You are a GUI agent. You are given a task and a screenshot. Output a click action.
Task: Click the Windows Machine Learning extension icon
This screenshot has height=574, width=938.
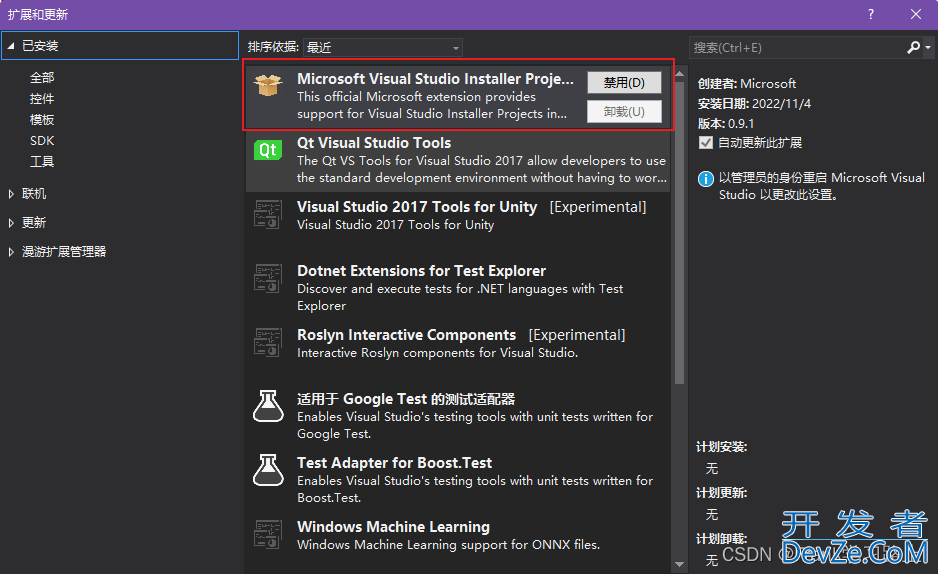coord(267,534)
